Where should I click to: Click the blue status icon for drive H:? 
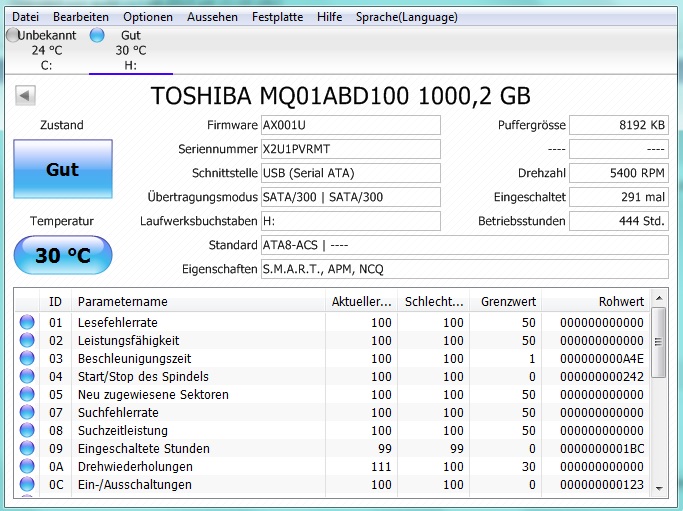pyautogui.click(x=97, y=35)
